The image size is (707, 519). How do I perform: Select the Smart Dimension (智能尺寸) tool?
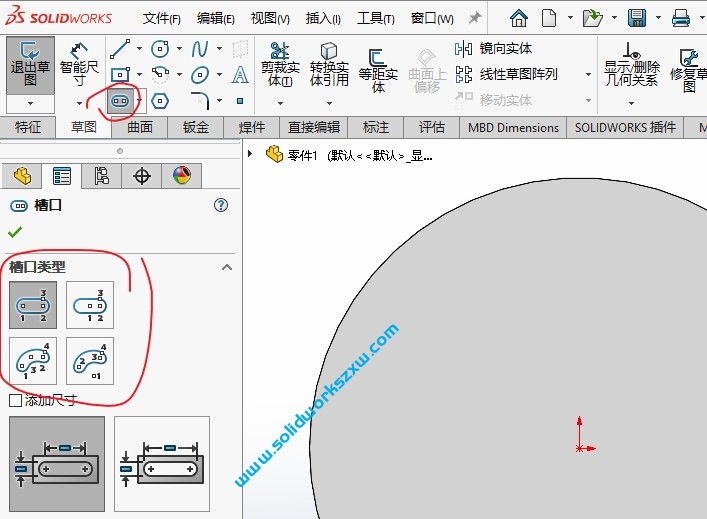(x=80, y=63)
